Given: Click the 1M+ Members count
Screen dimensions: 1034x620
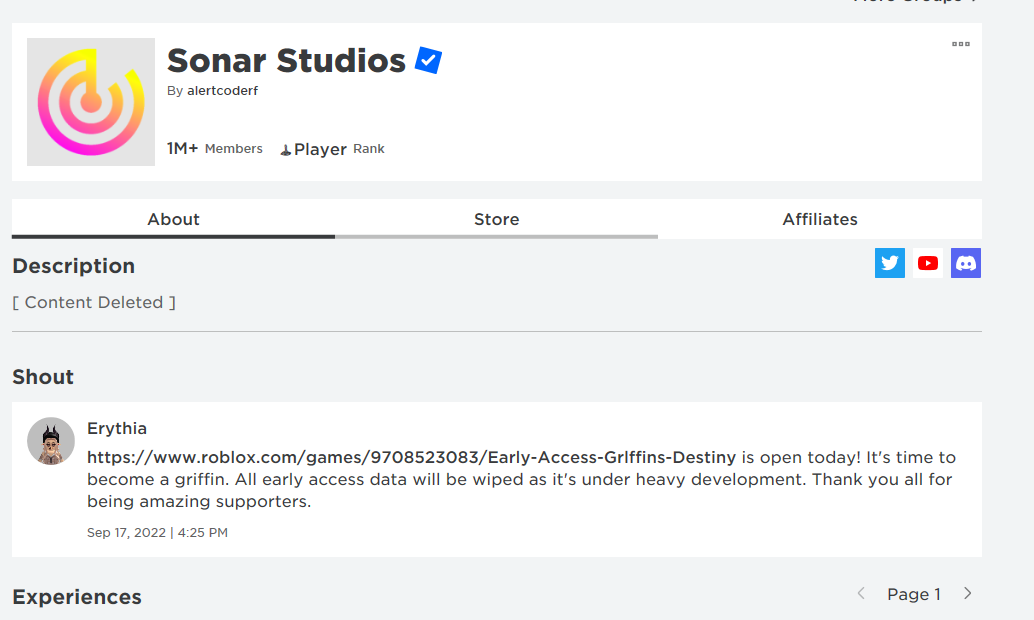Looking at the screenshot, I should click(x=214, y=149).
